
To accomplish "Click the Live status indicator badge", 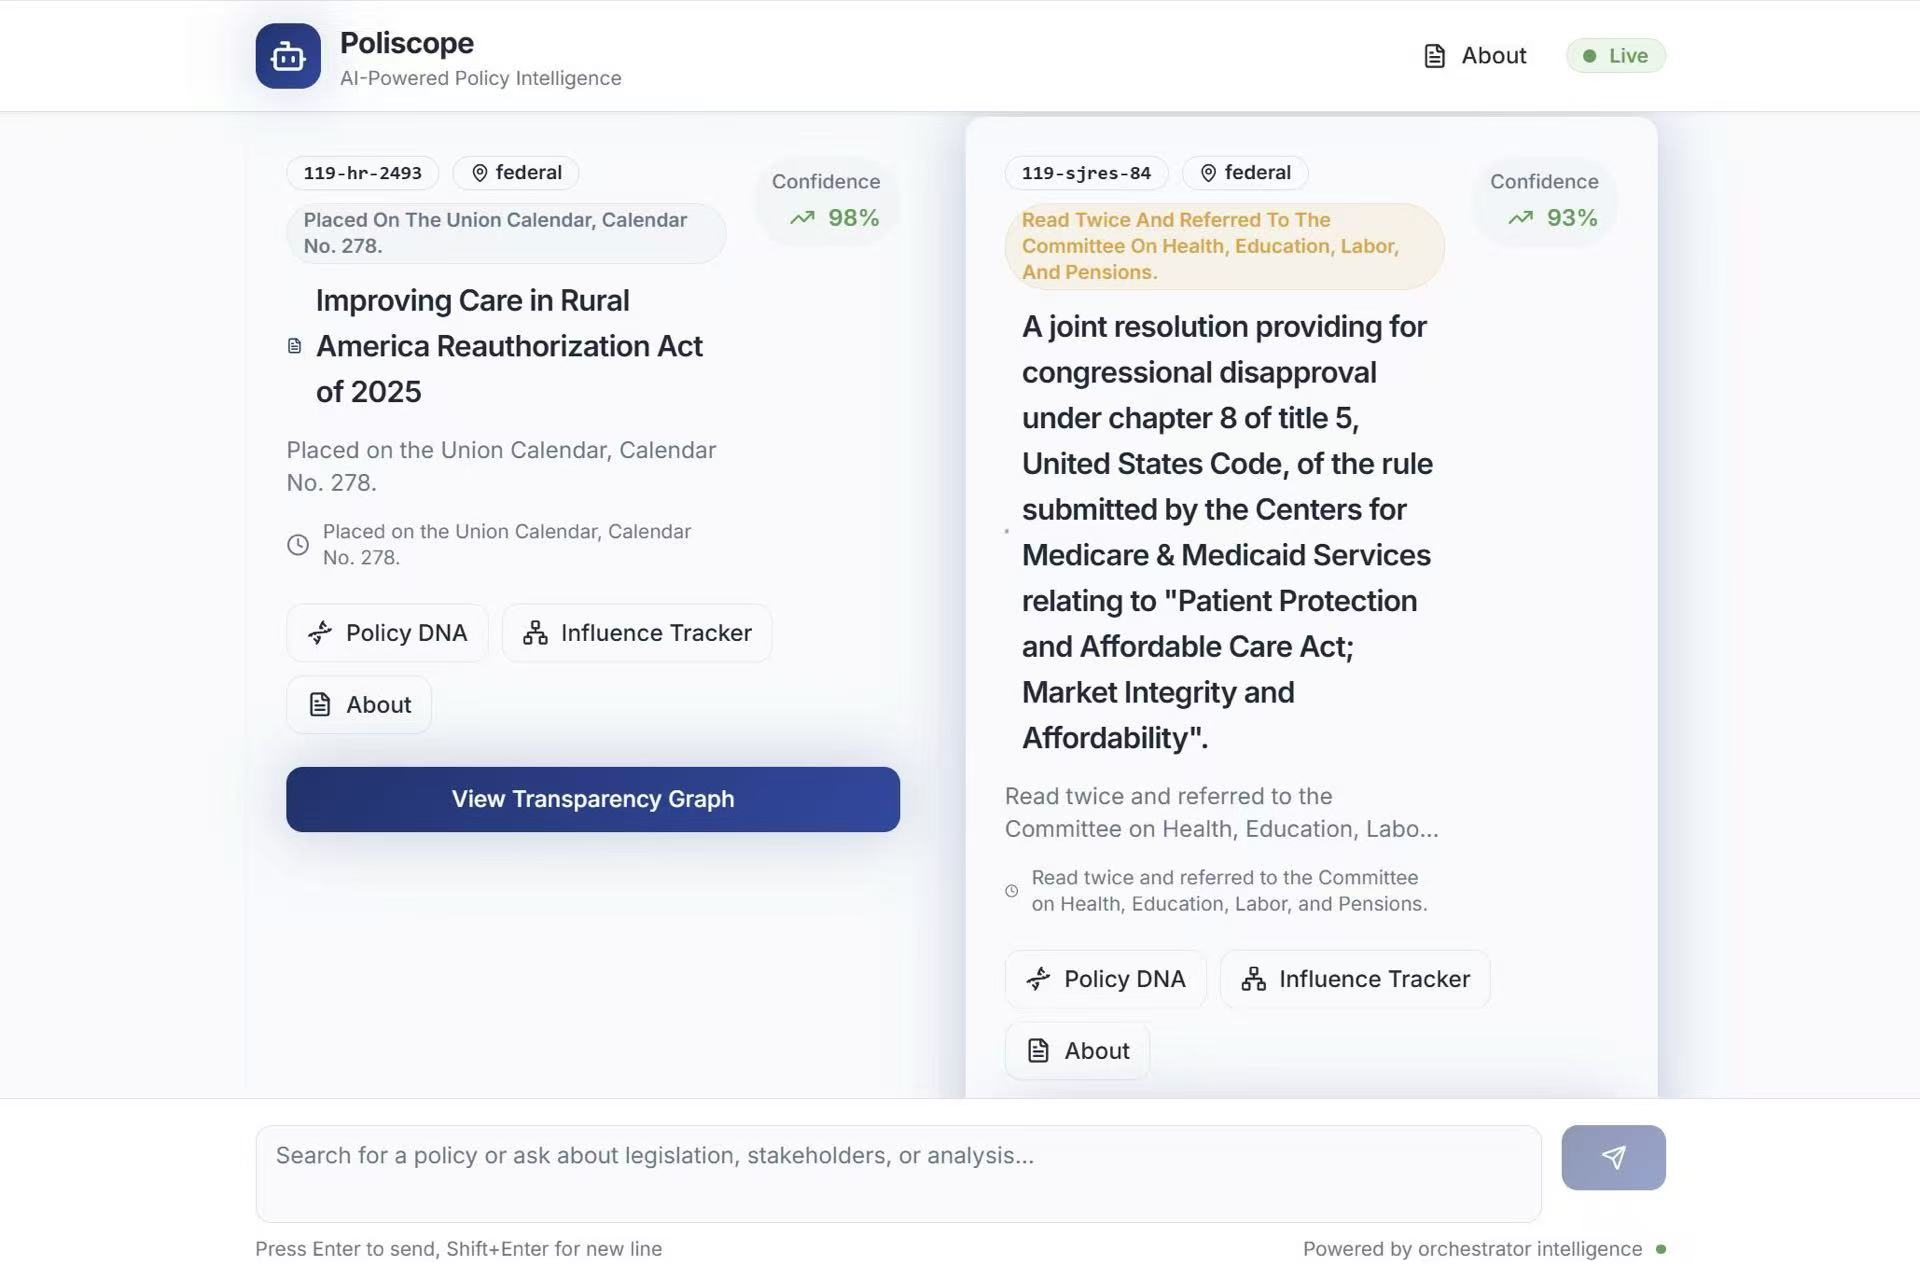I will (1615, 56).
